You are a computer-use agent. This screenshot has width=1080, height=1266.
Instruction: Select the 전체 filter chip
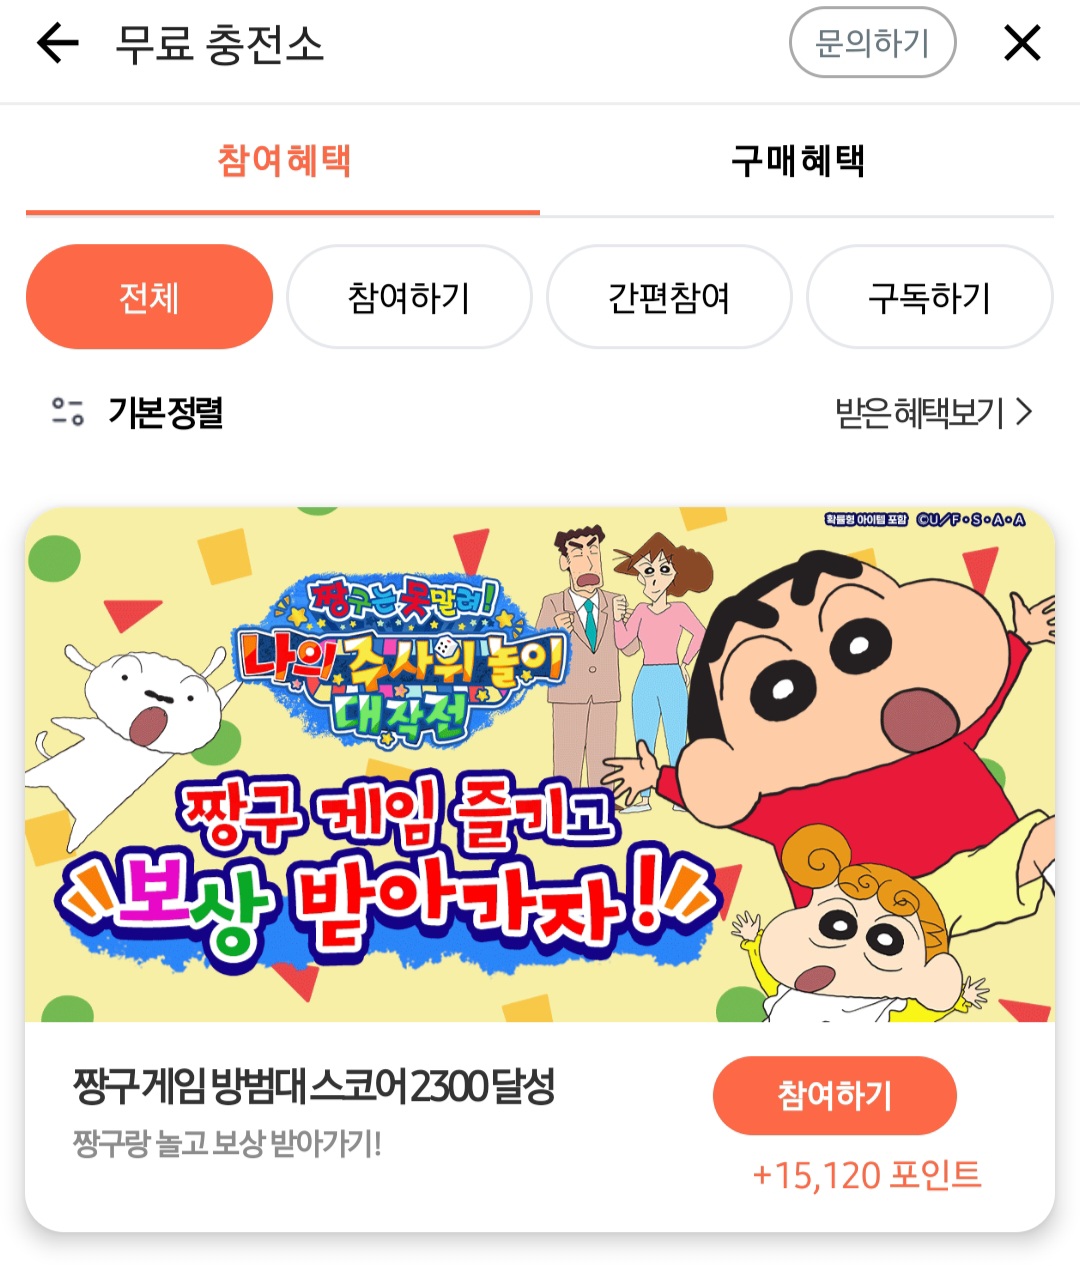pos(149,297)
